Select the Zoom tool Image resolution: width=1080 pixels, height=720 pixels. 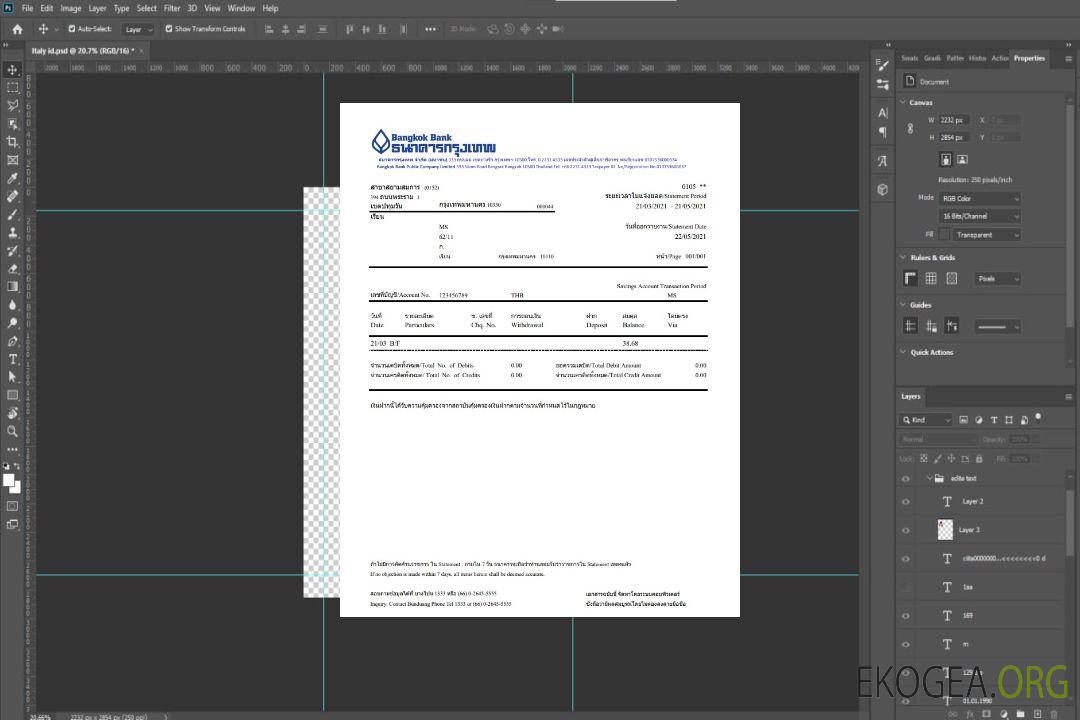(12, 431)
